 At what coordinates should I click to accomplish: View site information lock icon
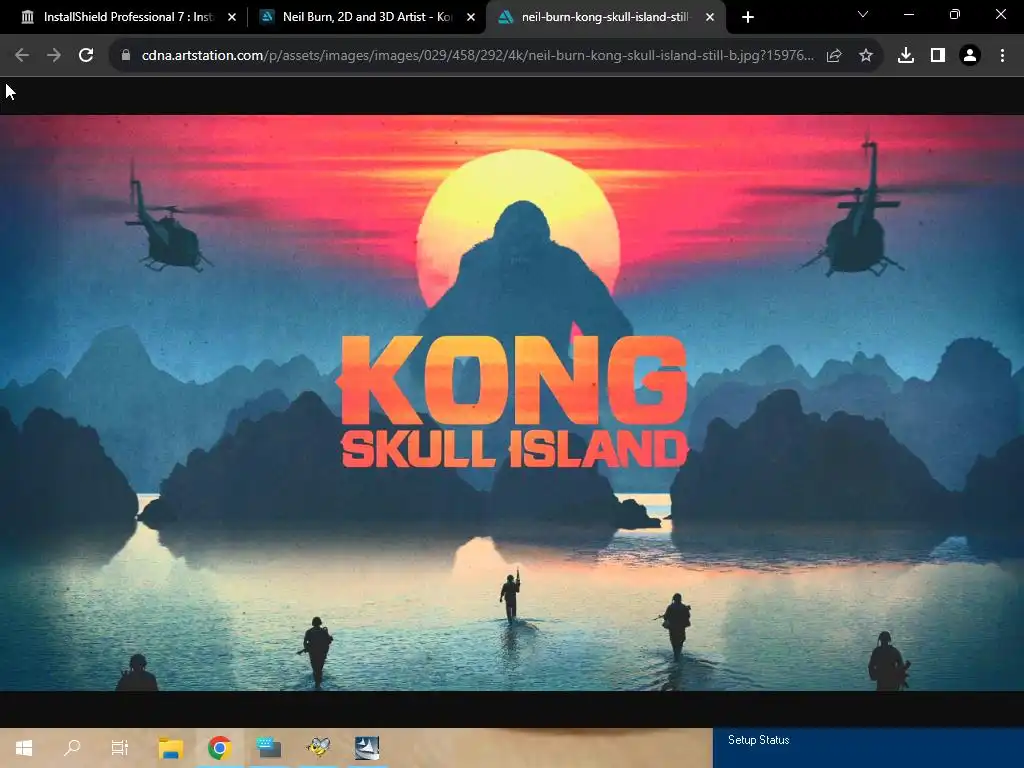pyautogui.click(x=125, y=56)
